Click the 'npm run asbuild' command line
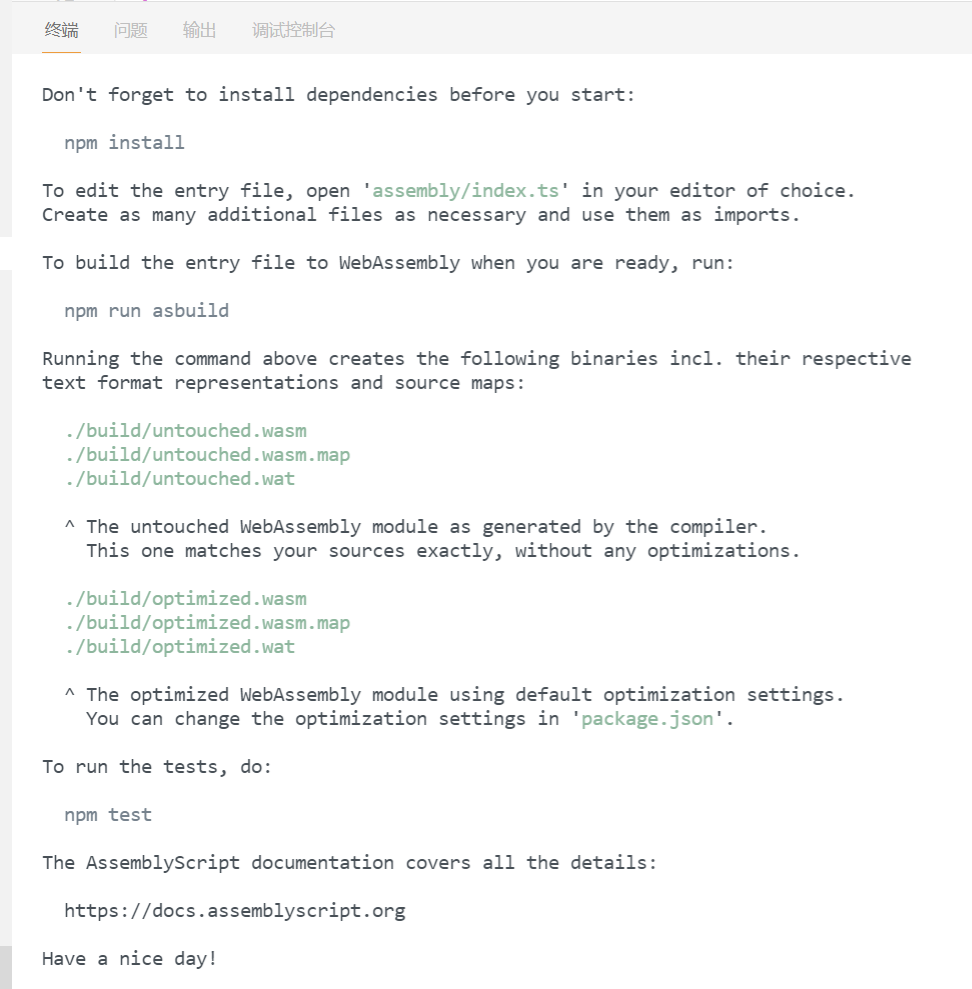 (147, 311)
